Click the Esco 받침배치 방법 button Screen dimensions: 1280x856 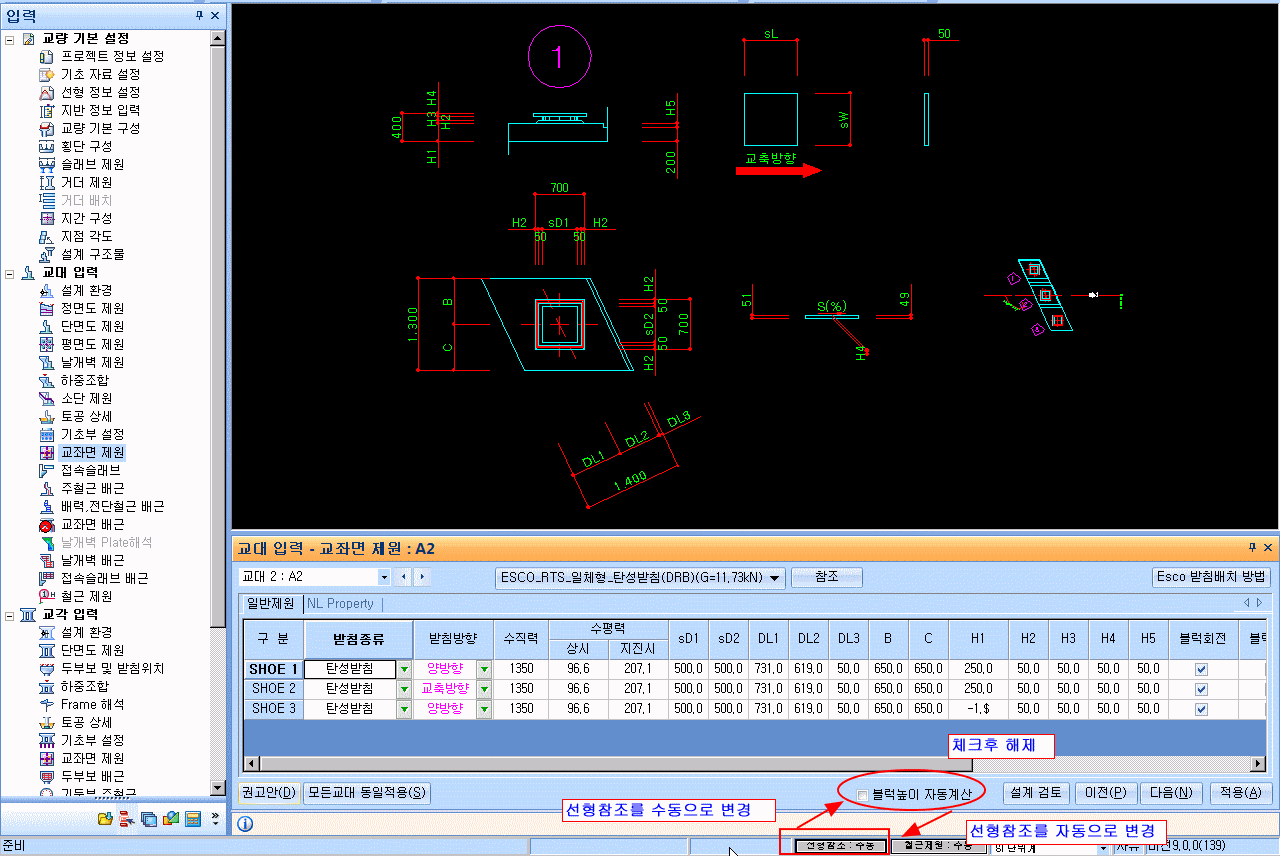pyautogui.click(x=1211, y=577)
